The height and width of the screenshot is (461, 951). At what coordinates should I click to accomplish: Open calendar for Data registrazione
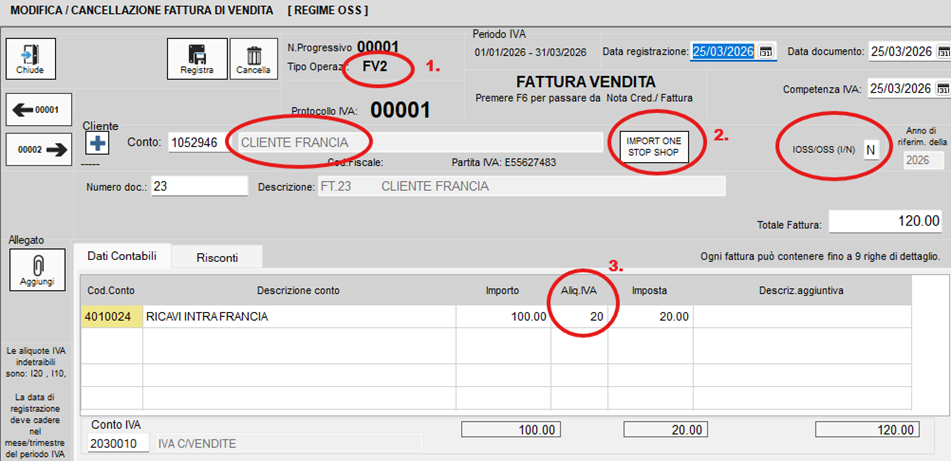pyautogui.click(x=766, y=51)
